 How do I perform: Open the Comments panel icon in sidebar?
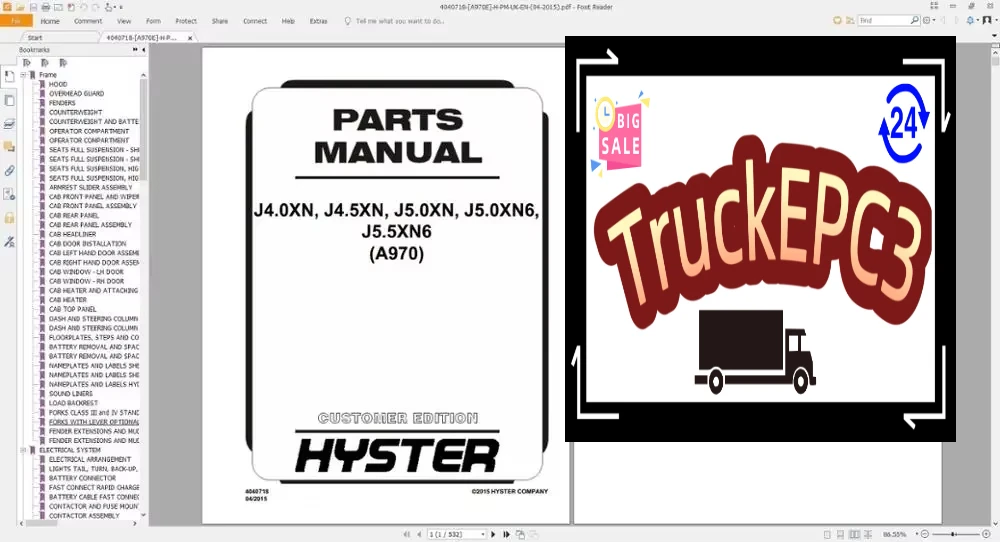point(9,147)
